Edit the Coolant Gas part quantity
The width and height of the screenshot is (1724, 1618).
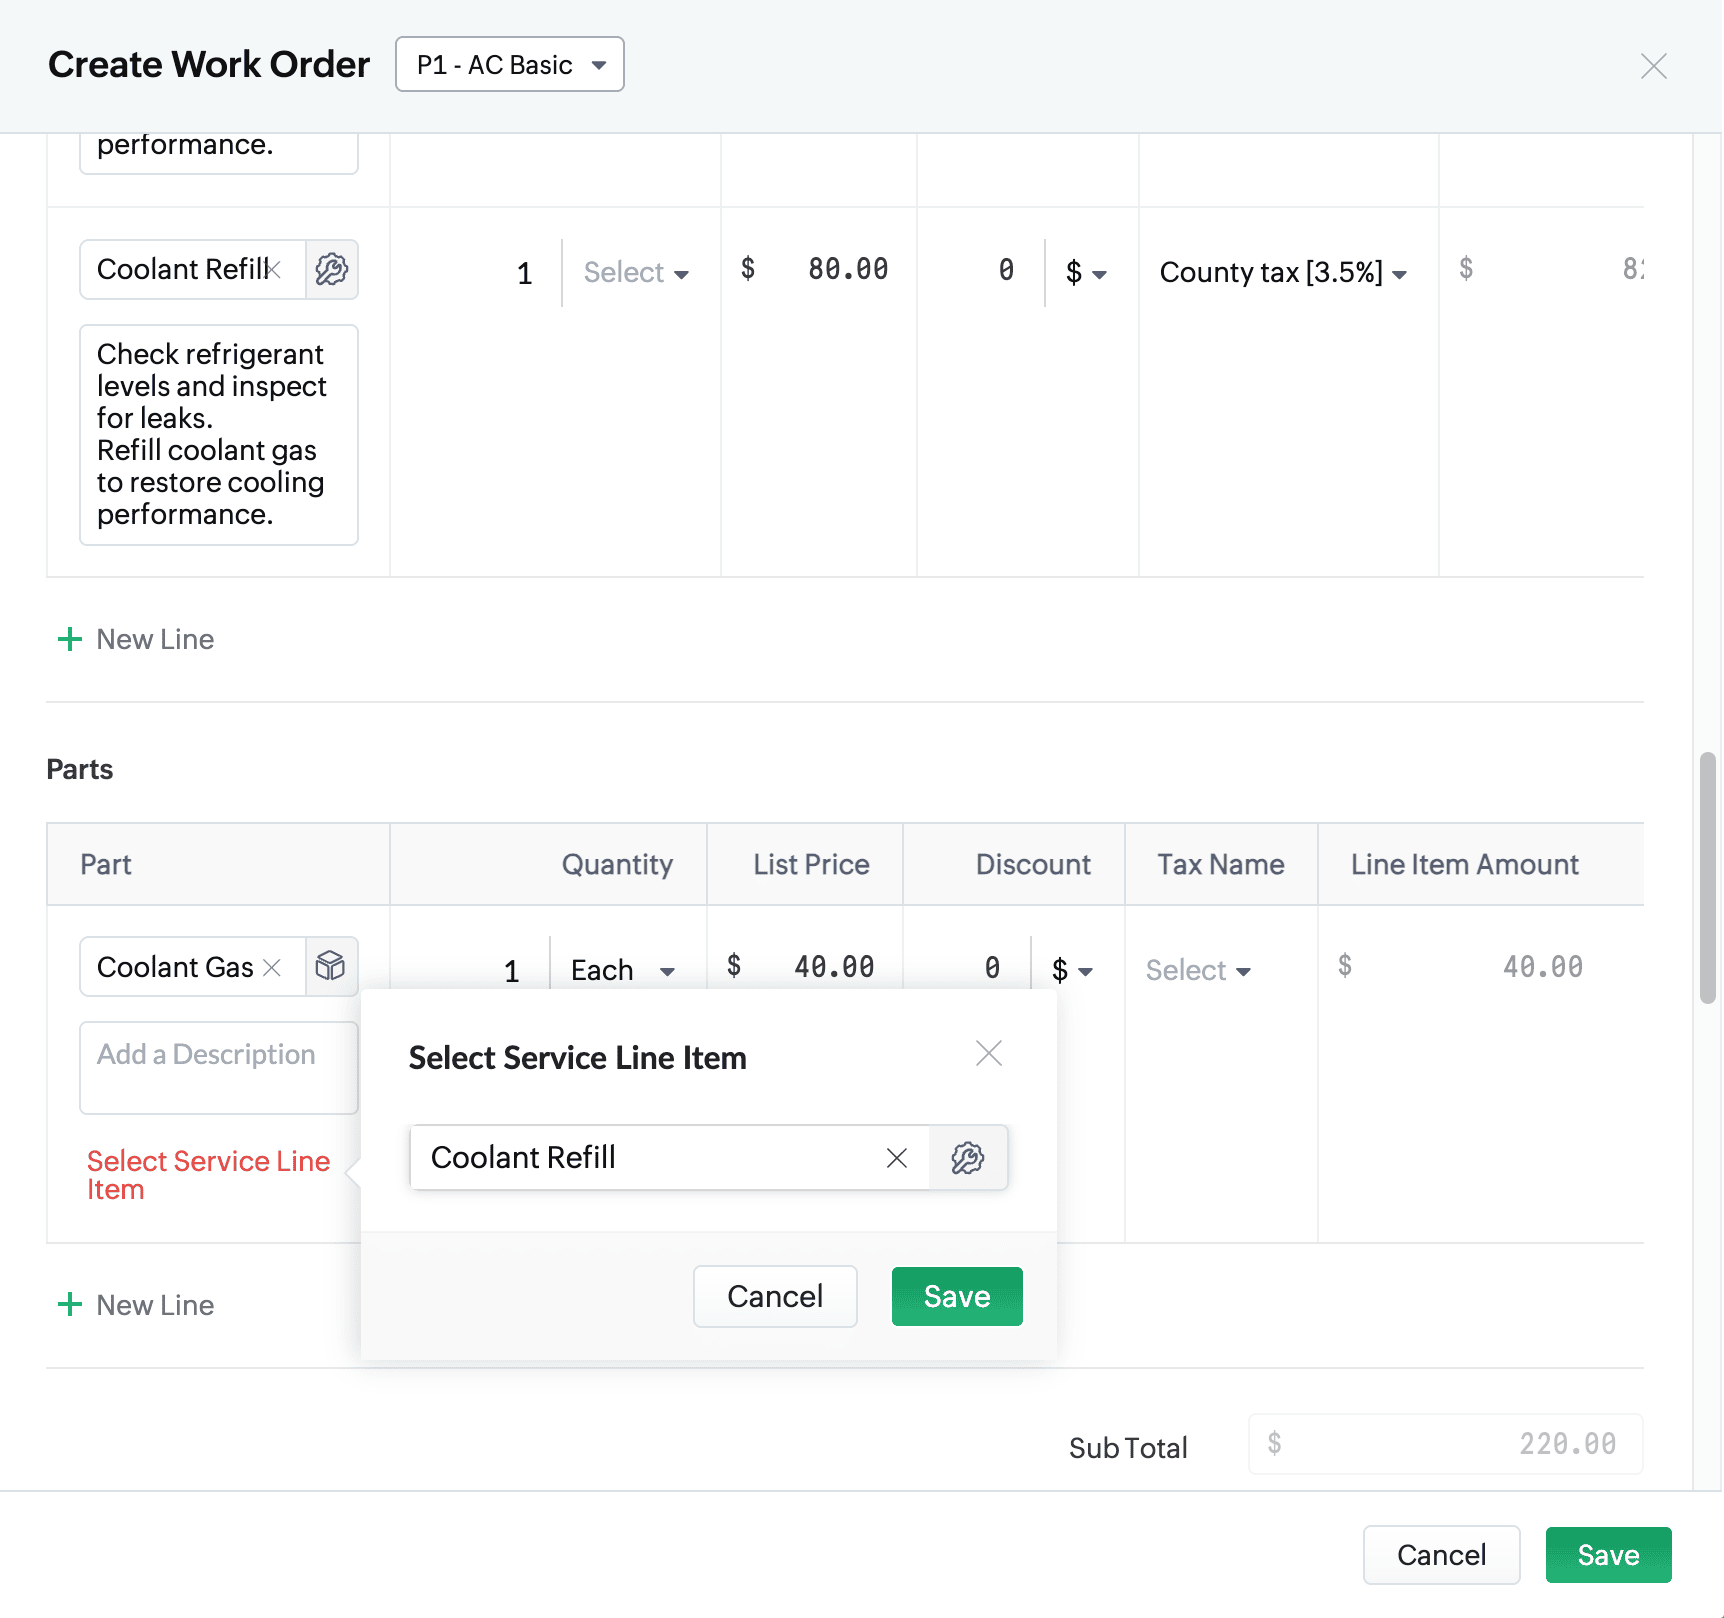click(511, 971)
